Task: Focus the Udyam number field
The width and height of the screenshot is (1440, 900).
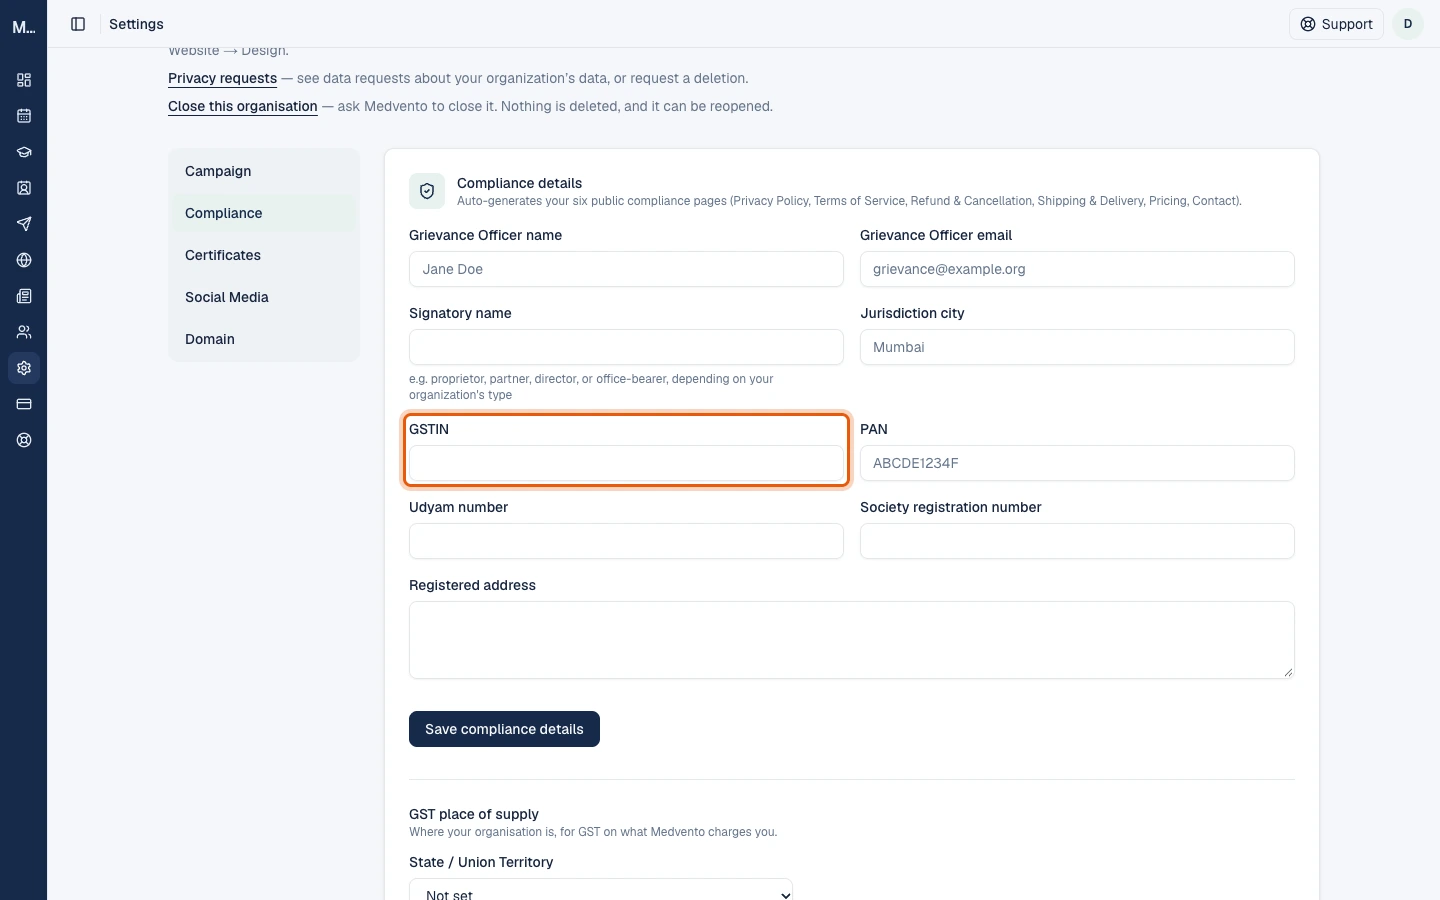Action: click(x=626, y=541)
